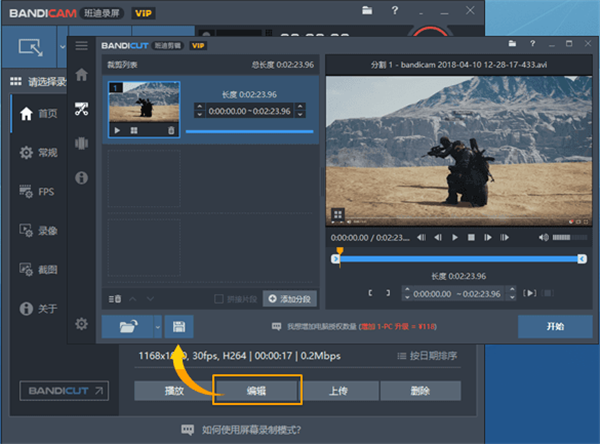This screenshot has height=444, width=600.
Task: Open Bandicut settings gear icon
Action: pyautogui.click(x=81, y=324)
